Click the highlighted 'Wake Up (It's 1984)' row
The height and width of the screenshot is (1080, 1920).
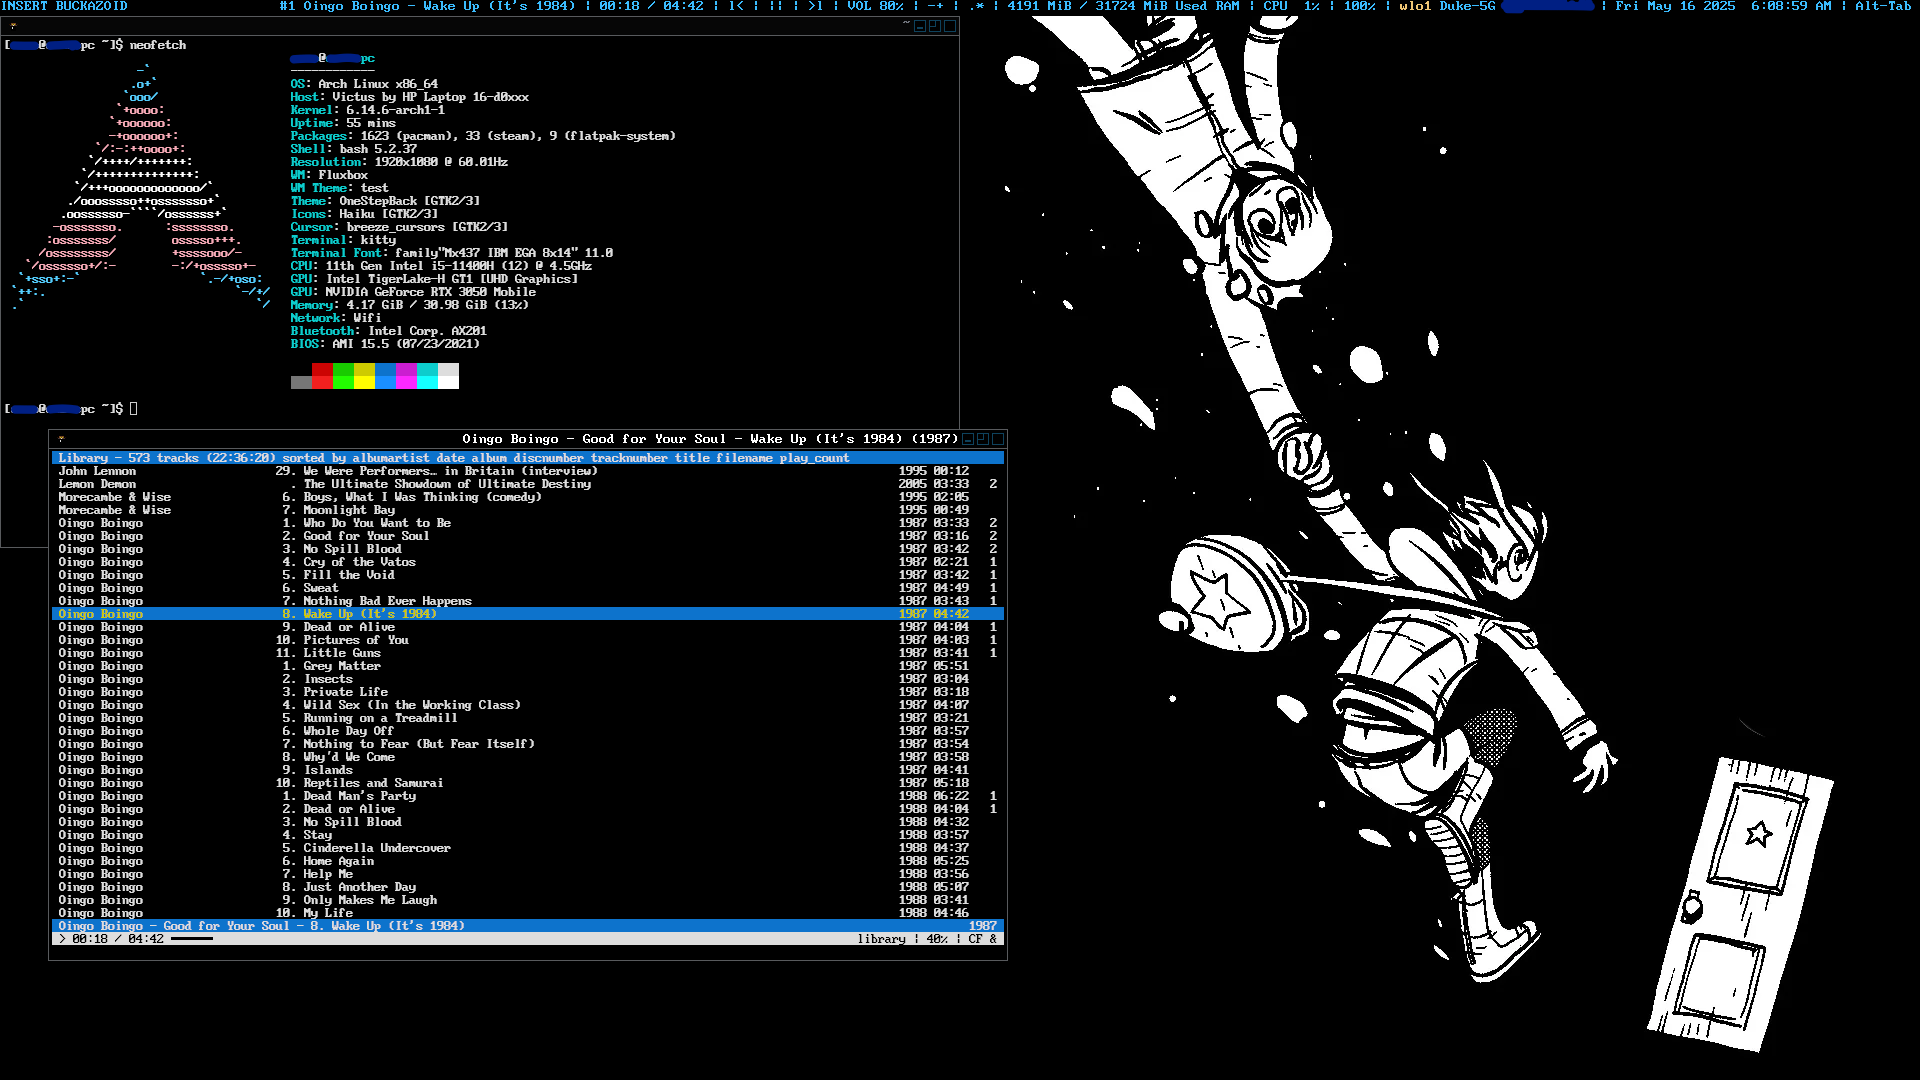369,614
